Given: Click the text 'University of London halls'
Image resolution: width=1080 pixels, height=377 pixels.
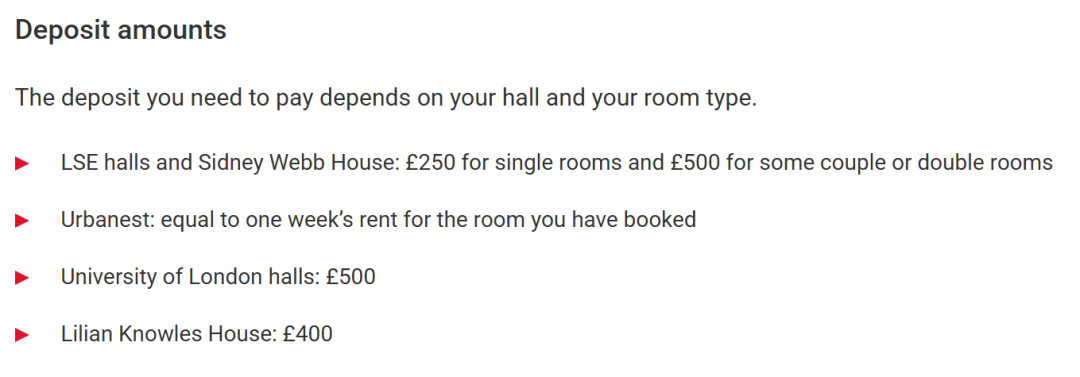Looking at the screenshot, I should click(191, 277).
